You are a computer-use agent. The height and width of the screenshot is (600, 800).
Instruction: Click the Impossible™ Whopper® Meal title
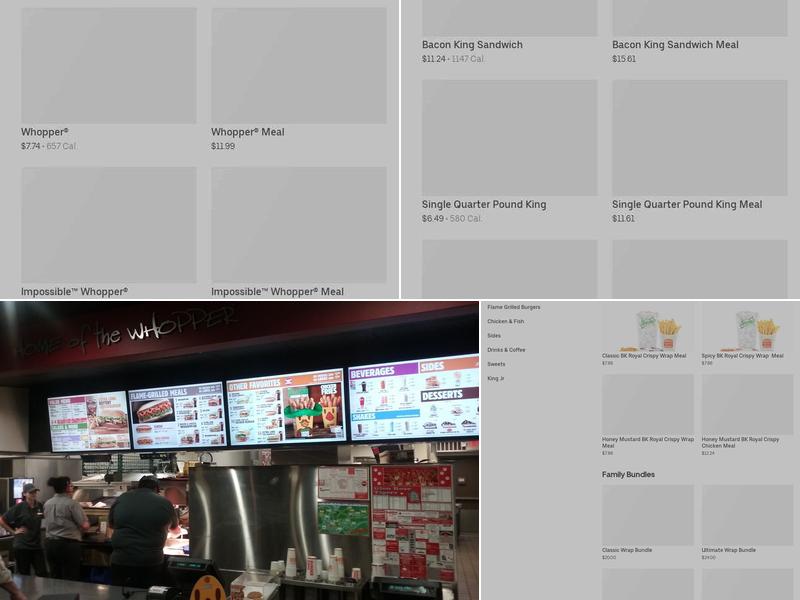pos(278,292)
